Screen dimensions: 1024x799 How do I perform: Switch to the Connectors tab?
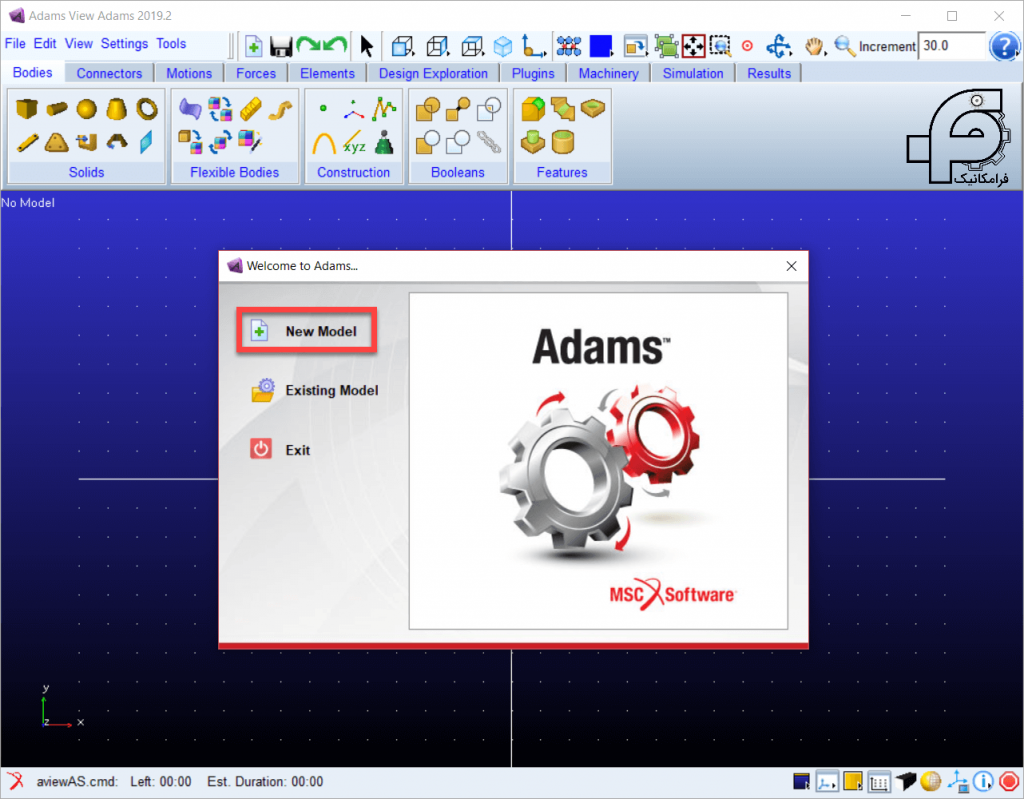[109, 73]
